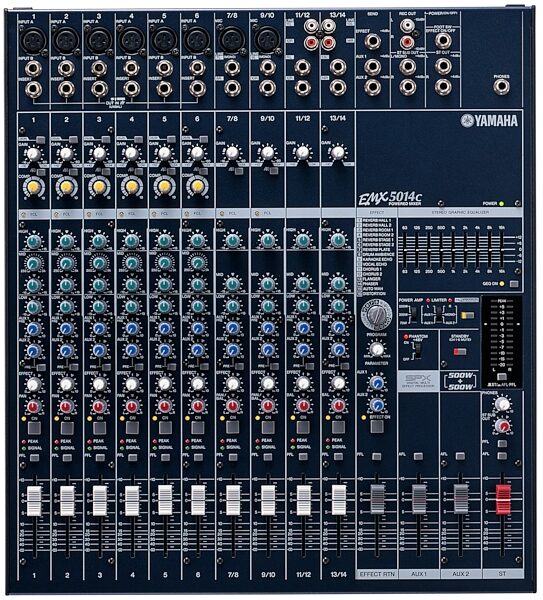Image resolution: width=543 pixels, height=600 pixels.
Task: Click the Yamaha logo
Action: pyautogui.click(x=489, y=121)
